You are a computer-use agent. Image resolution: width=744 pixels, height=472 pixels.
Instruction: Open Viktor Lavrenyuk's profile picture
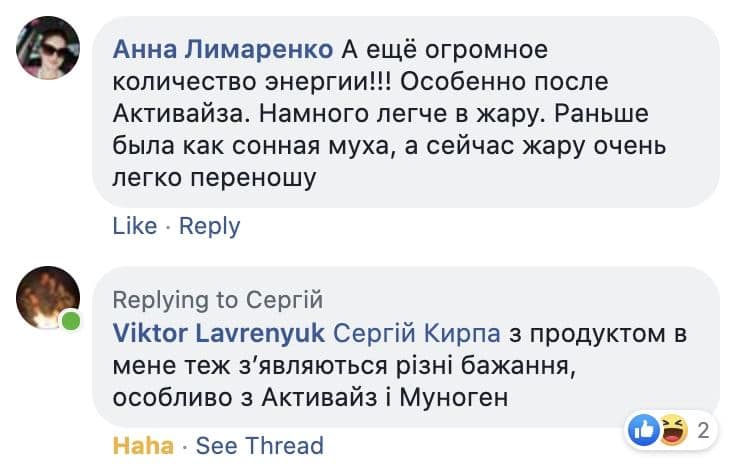49,297
